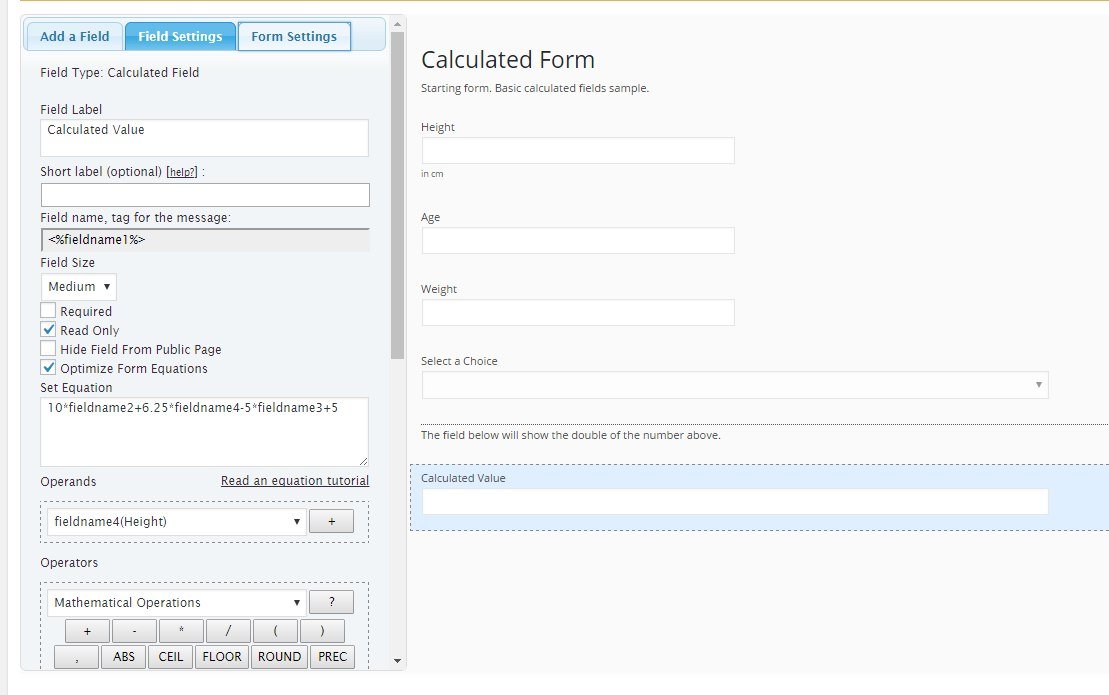Insert the division operator
The width and height of the screenshot is (1109, 695).
tap(228, 631)
